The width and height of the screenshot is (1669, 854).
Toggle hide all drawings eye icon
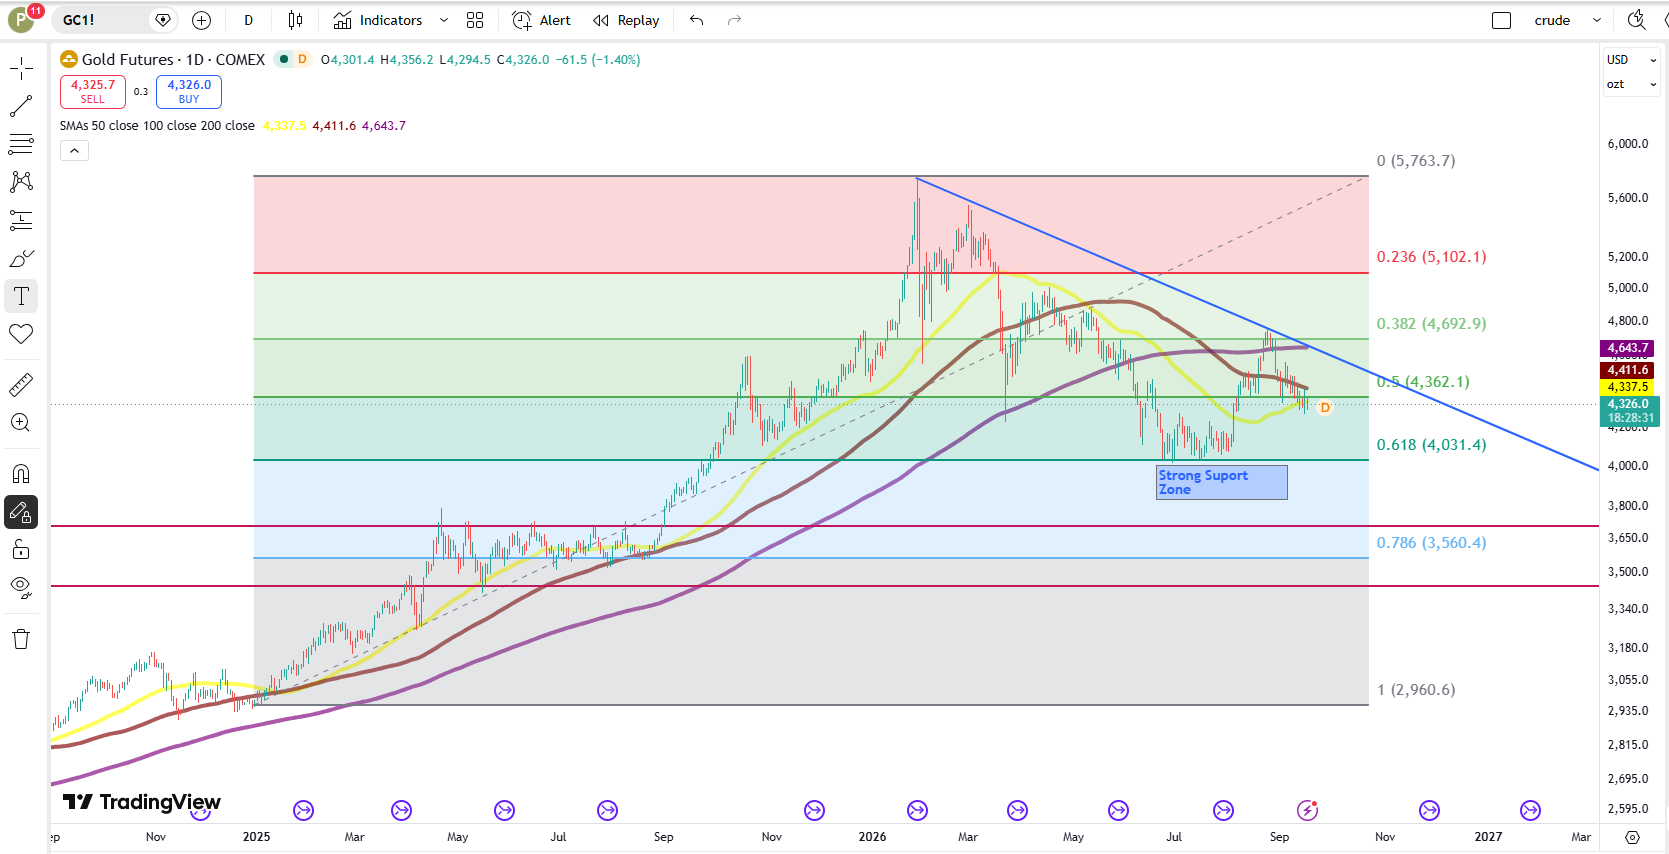pos(21,587)
